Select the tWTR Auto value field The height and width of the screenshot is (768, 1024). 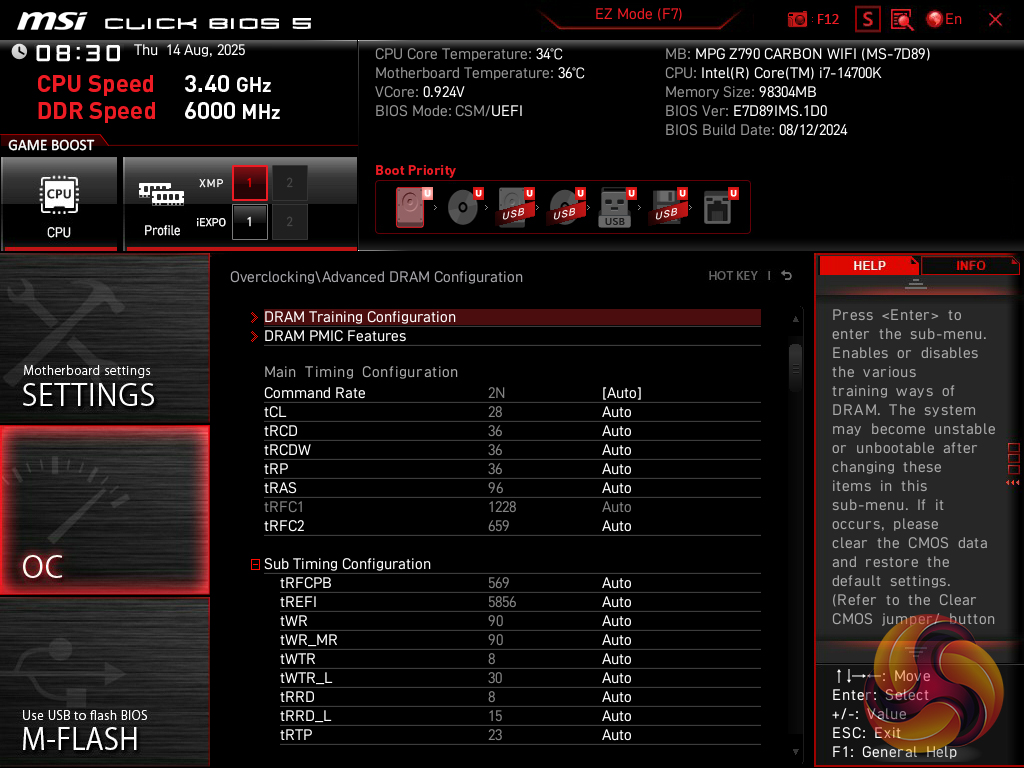click(x=616, y=658)
